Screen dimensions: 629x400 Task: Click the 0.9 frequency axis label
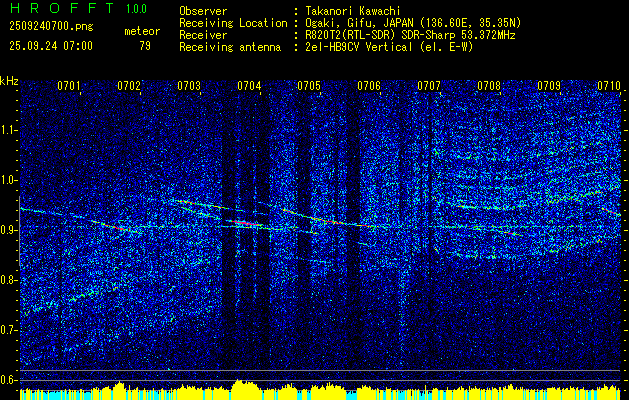[7, 230]
